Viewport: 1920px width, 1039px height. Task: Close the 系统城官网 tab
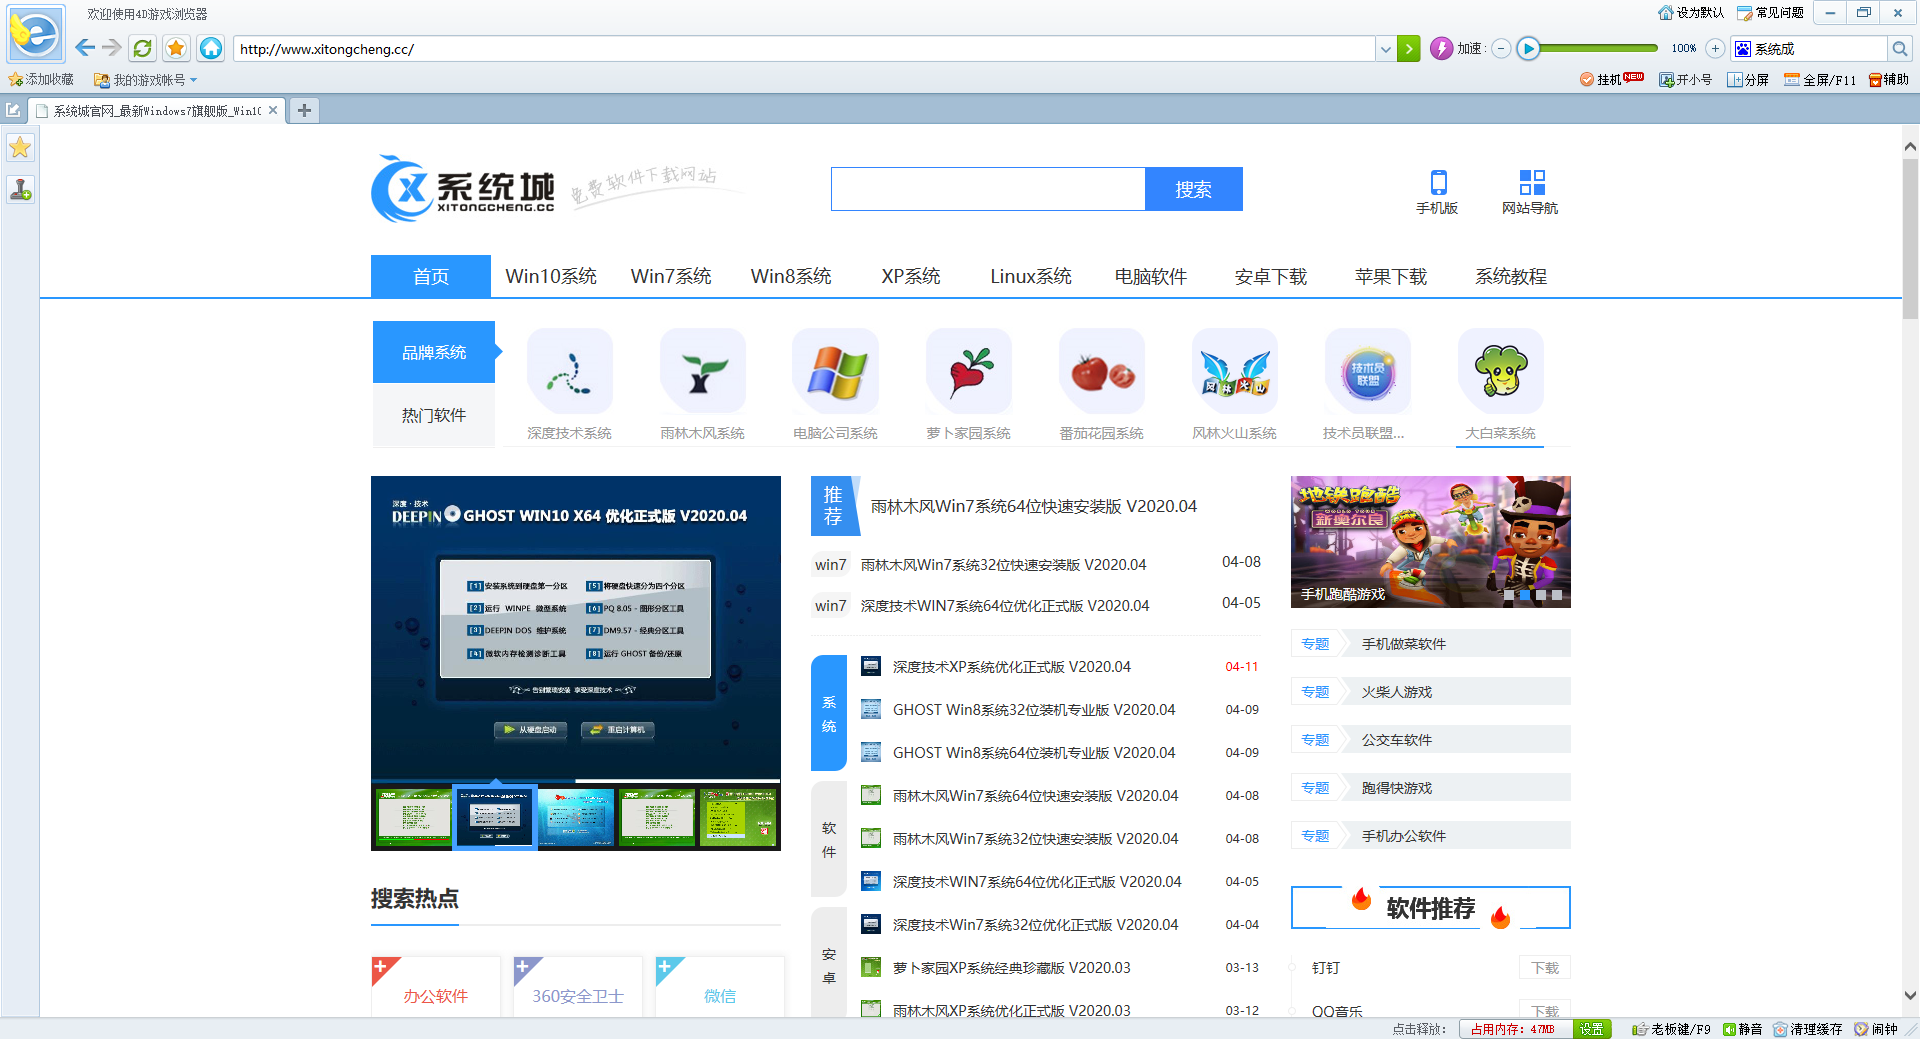click(273, 110)
